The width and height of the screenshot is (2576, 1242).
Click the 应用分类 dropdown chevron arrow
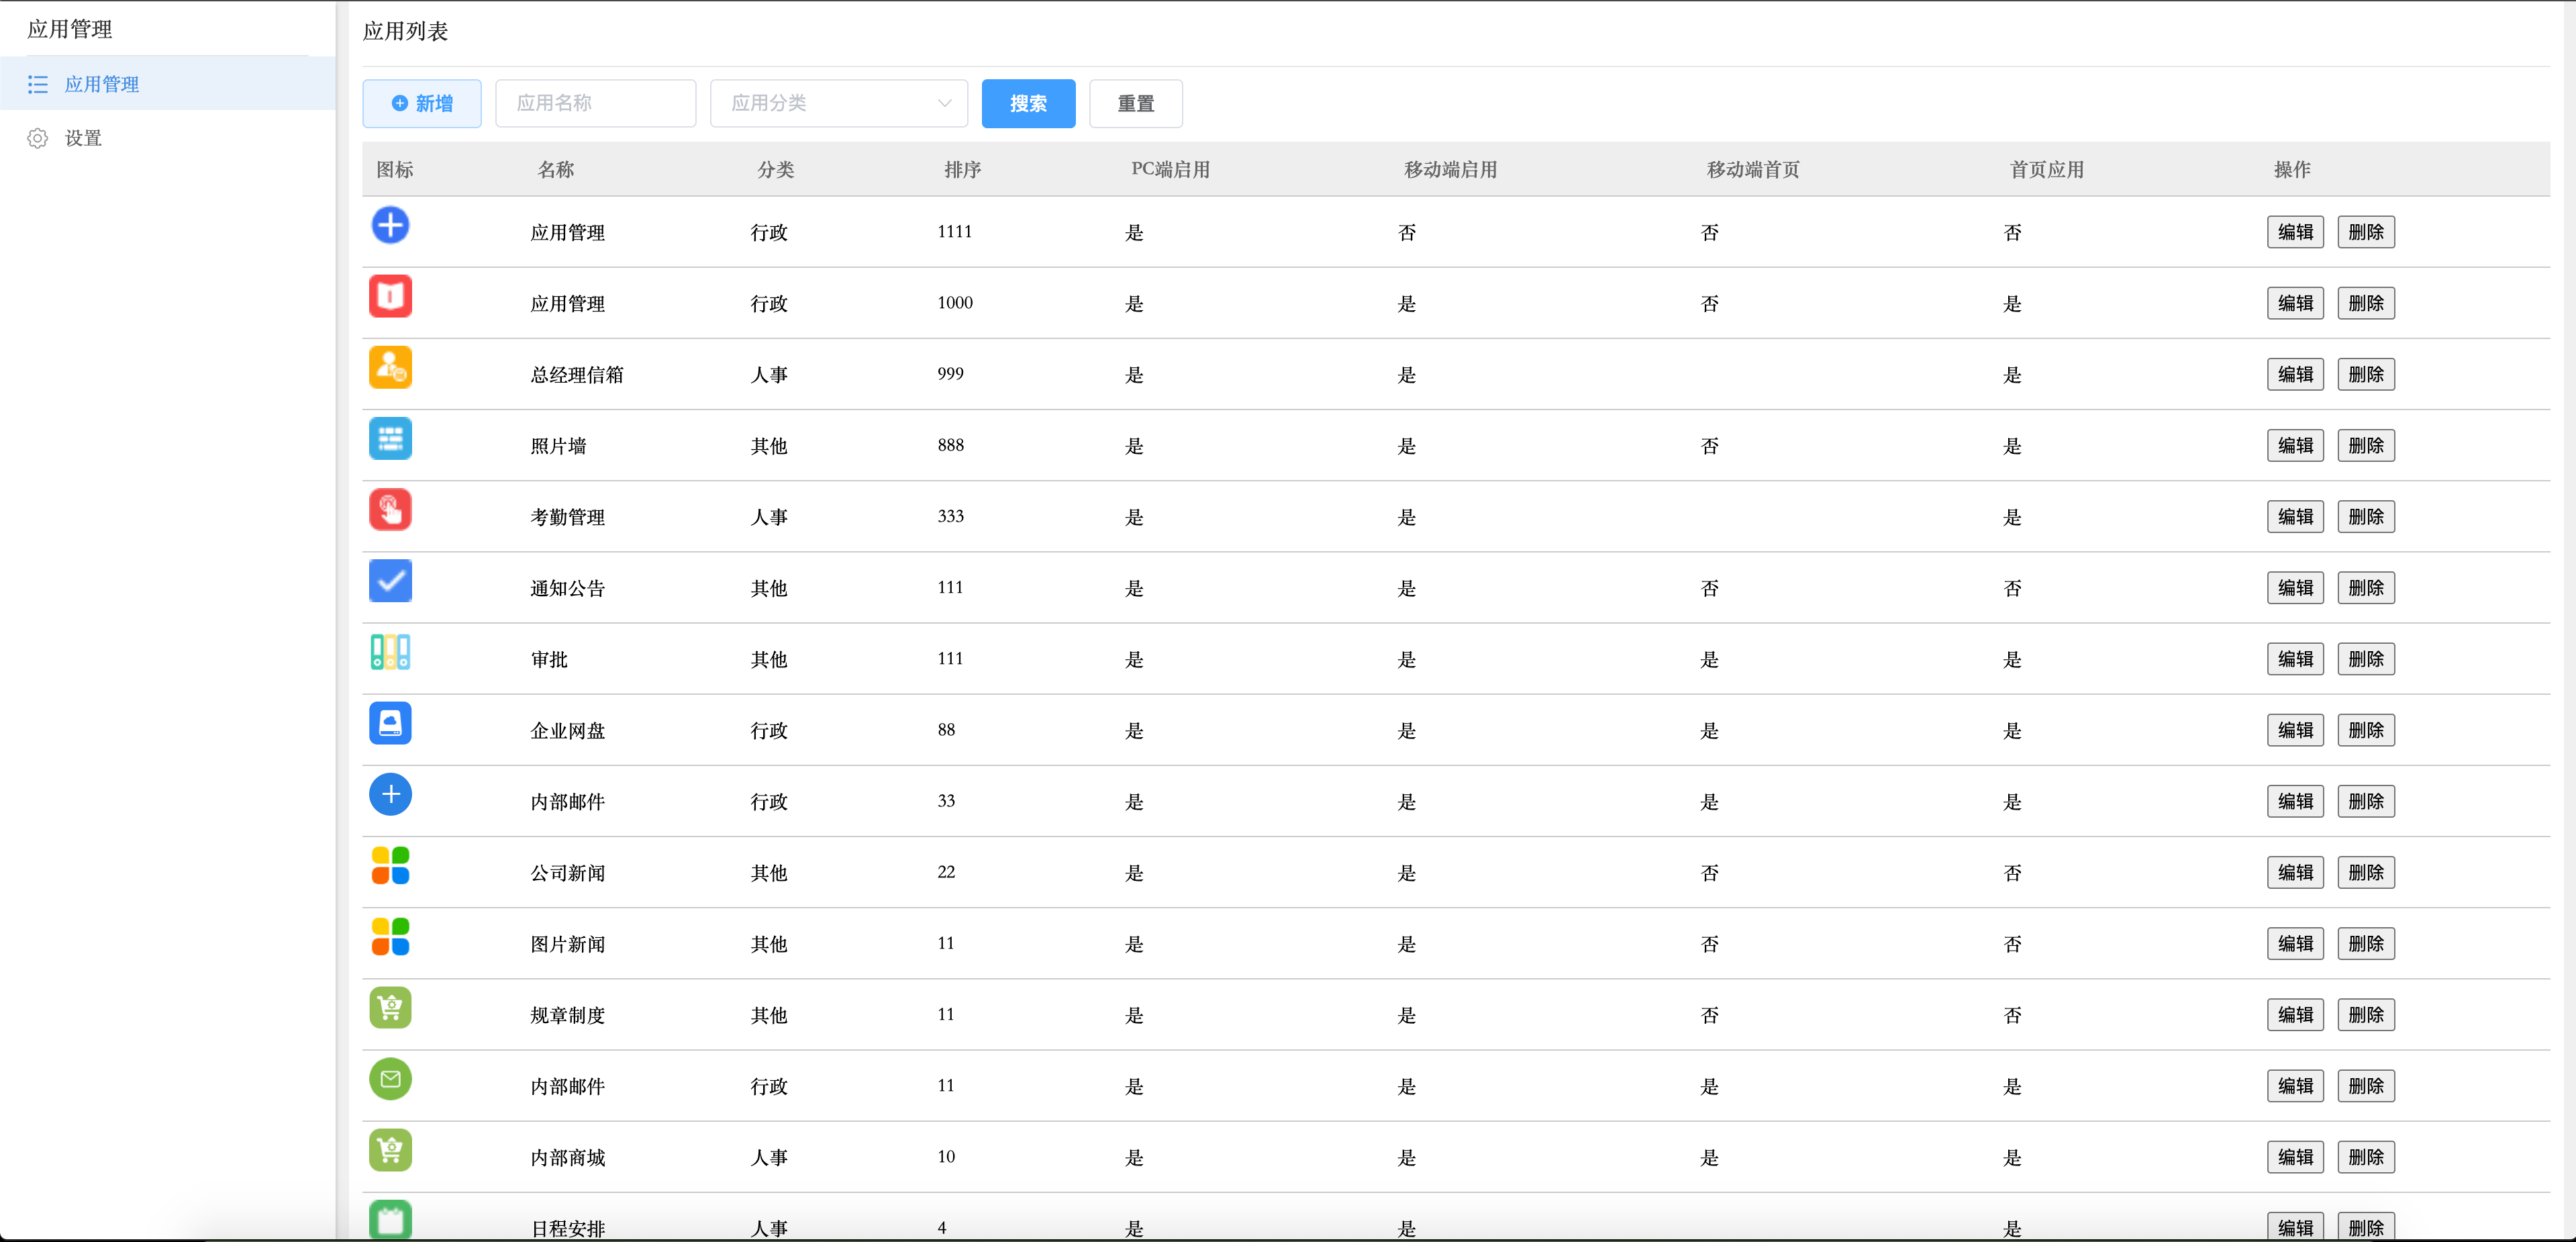click(x=944, y=103)
